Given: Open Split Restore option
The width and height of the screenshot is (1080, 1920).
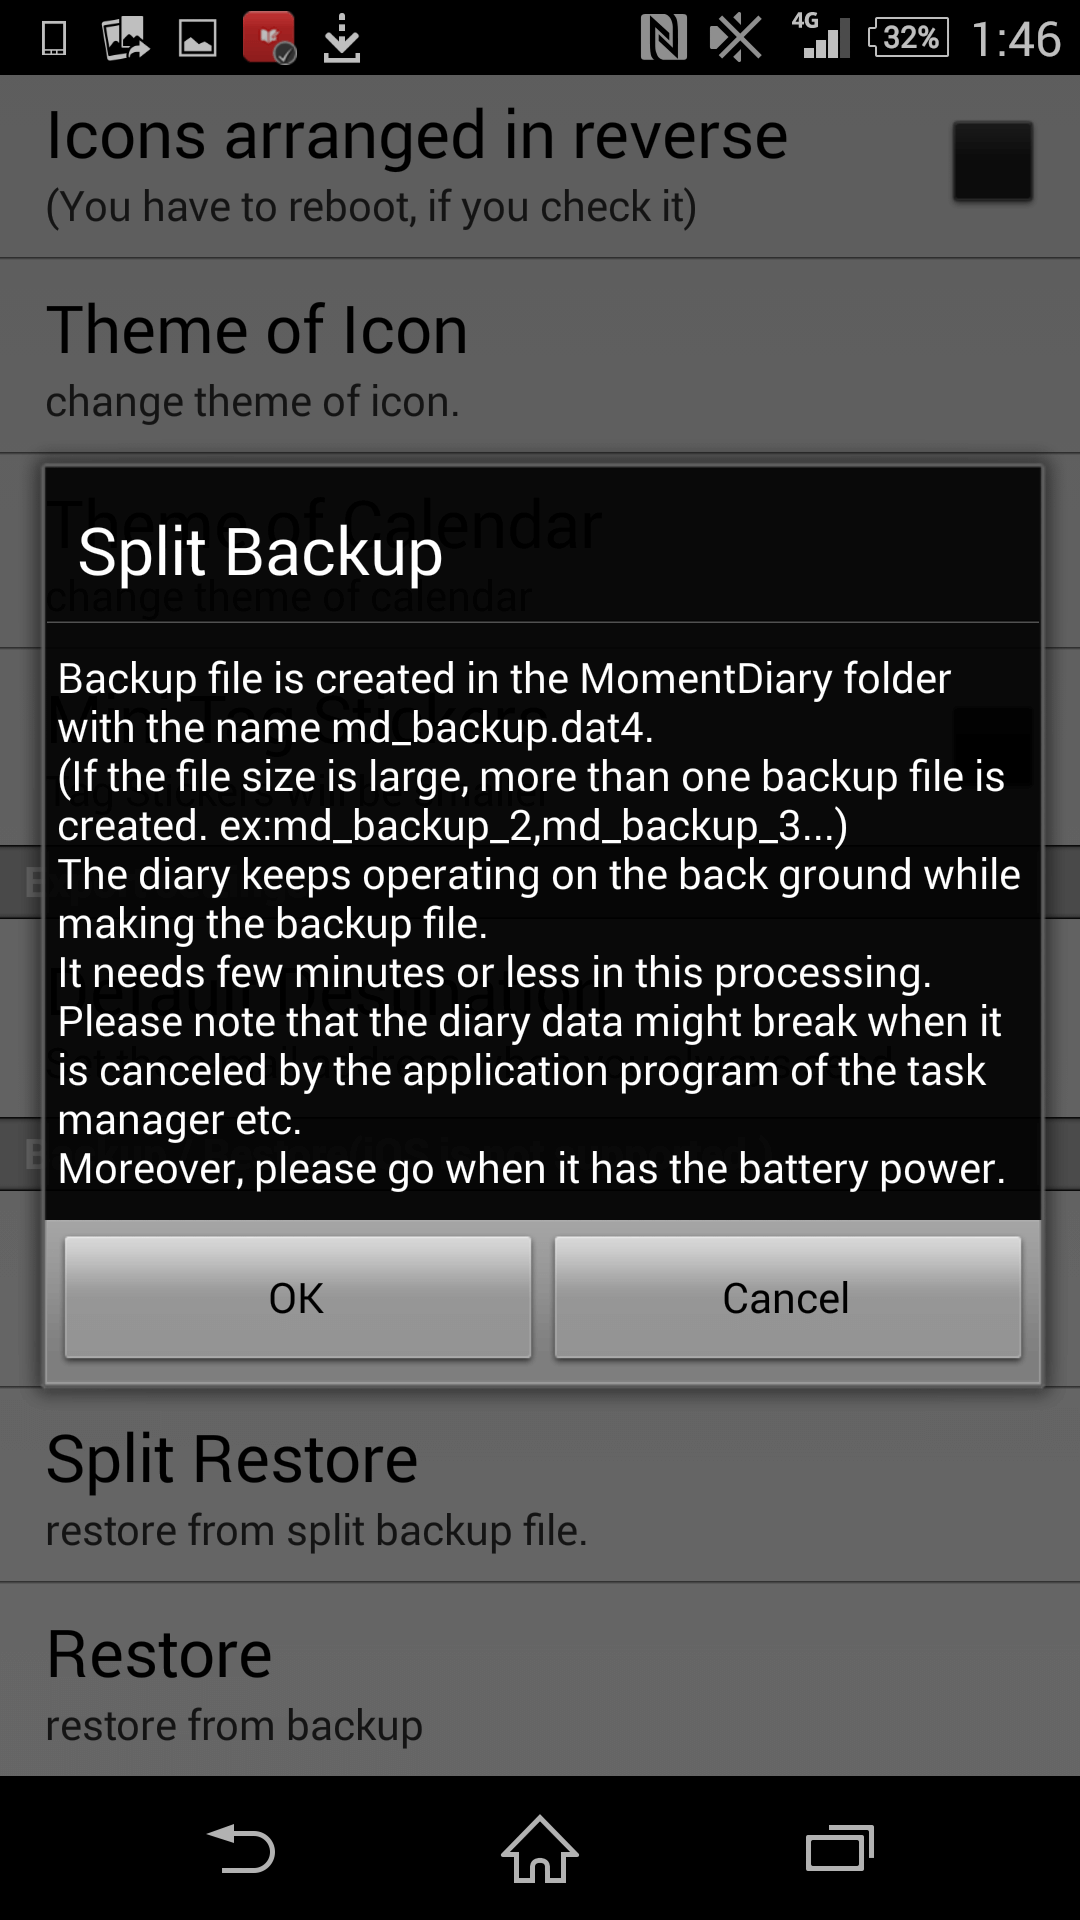Looking at the screenshot, I should [540, 1485].
